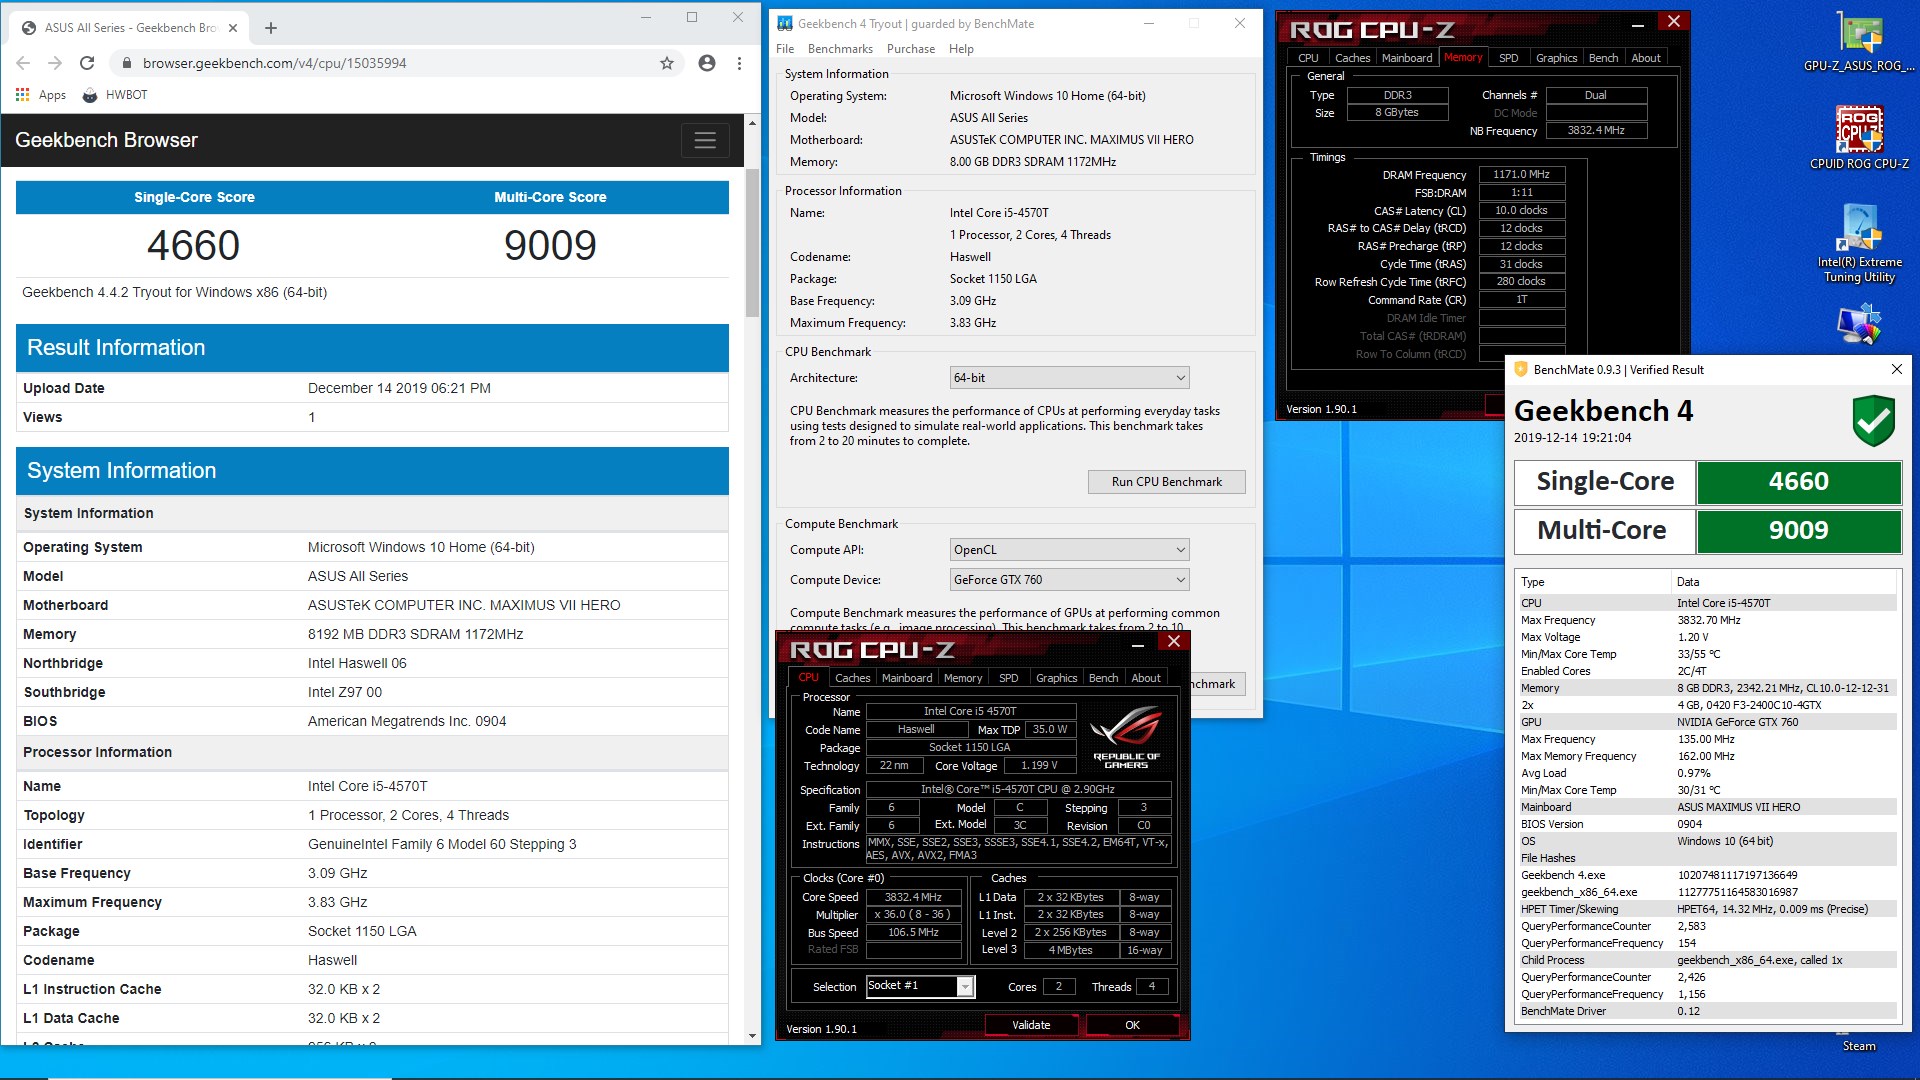Screen dimensions: 1920x1080
Task: Open Chrome three-dot menu
Action: tap(739, 63)
